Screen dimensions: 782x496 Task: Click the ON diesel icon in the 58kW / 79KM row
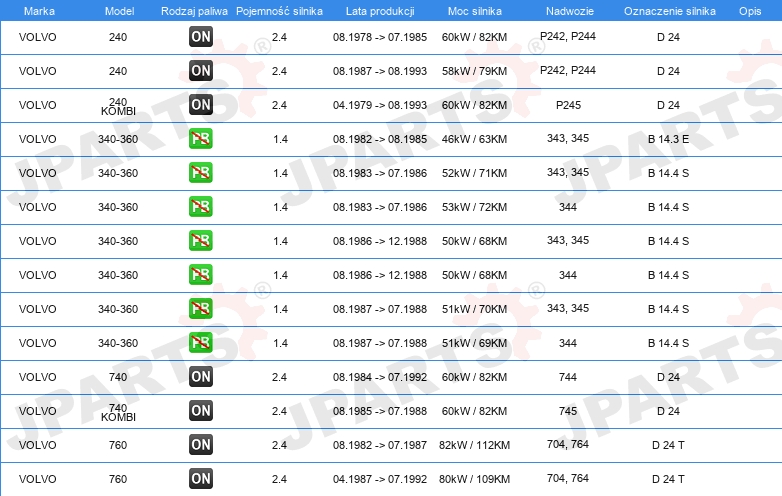coord(201,71)
